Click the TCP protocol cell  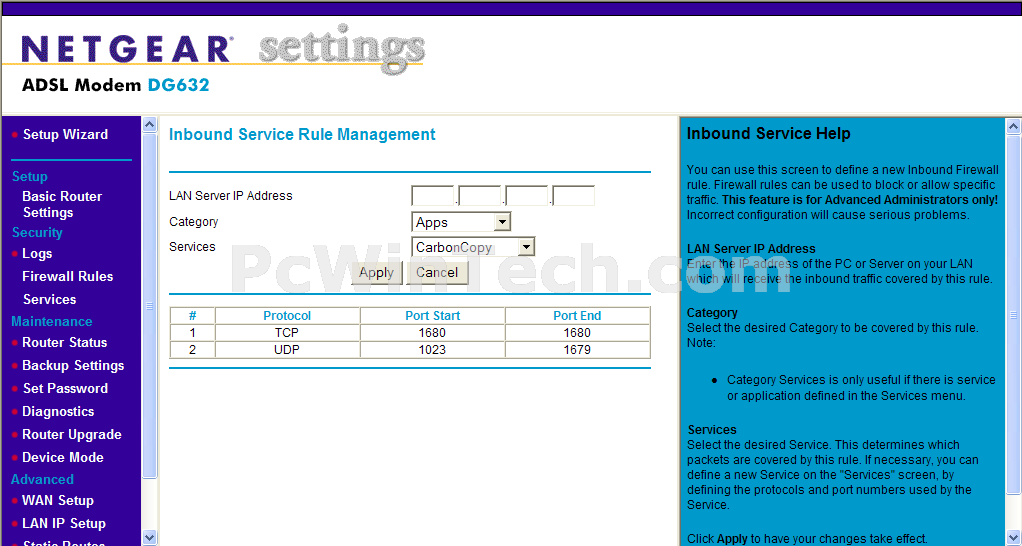(x=287, y=332)
